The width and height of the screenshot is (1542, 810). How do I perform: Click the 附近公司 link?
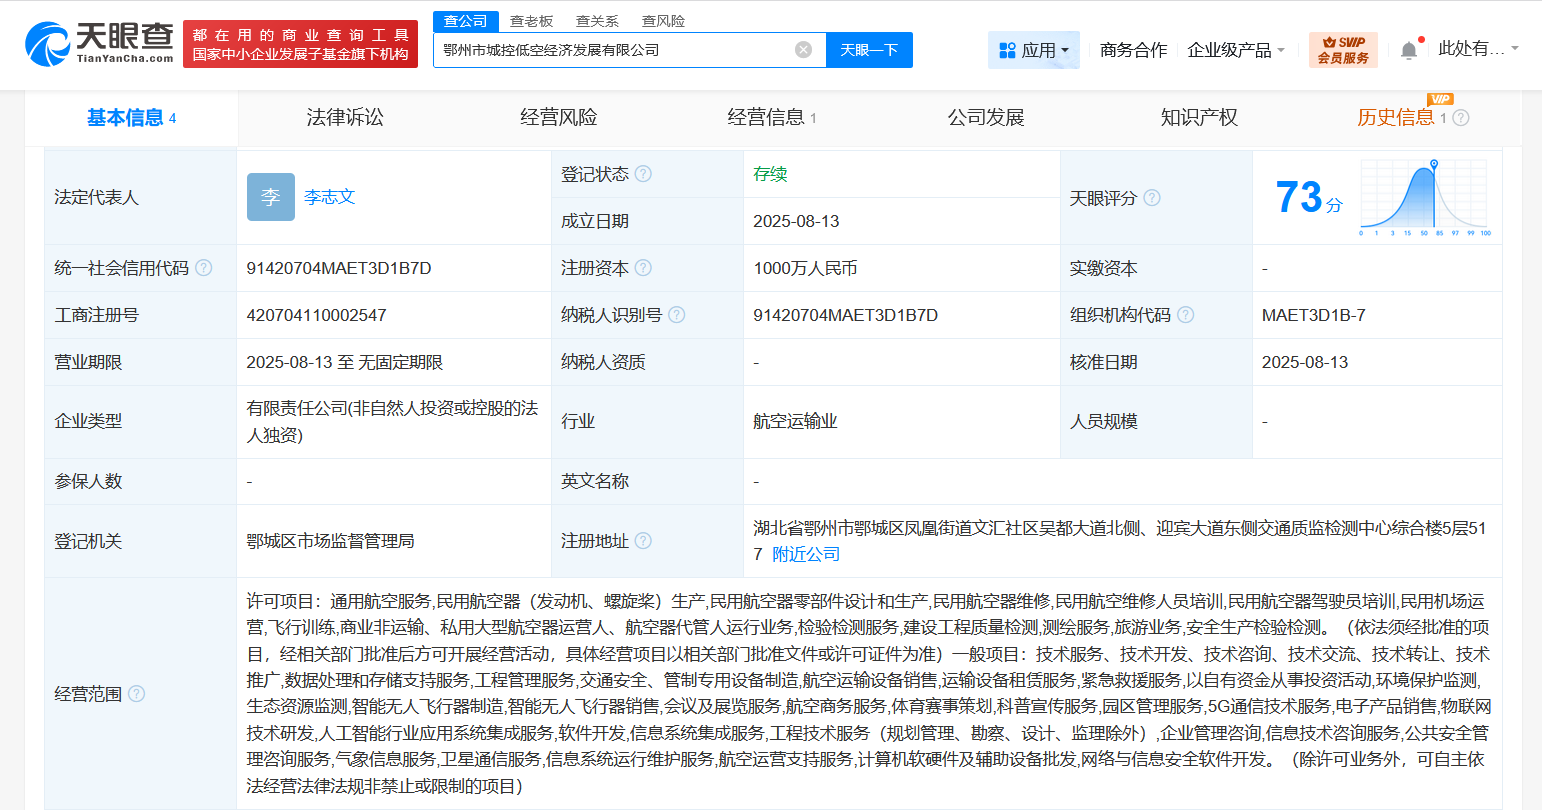point(806,554)
